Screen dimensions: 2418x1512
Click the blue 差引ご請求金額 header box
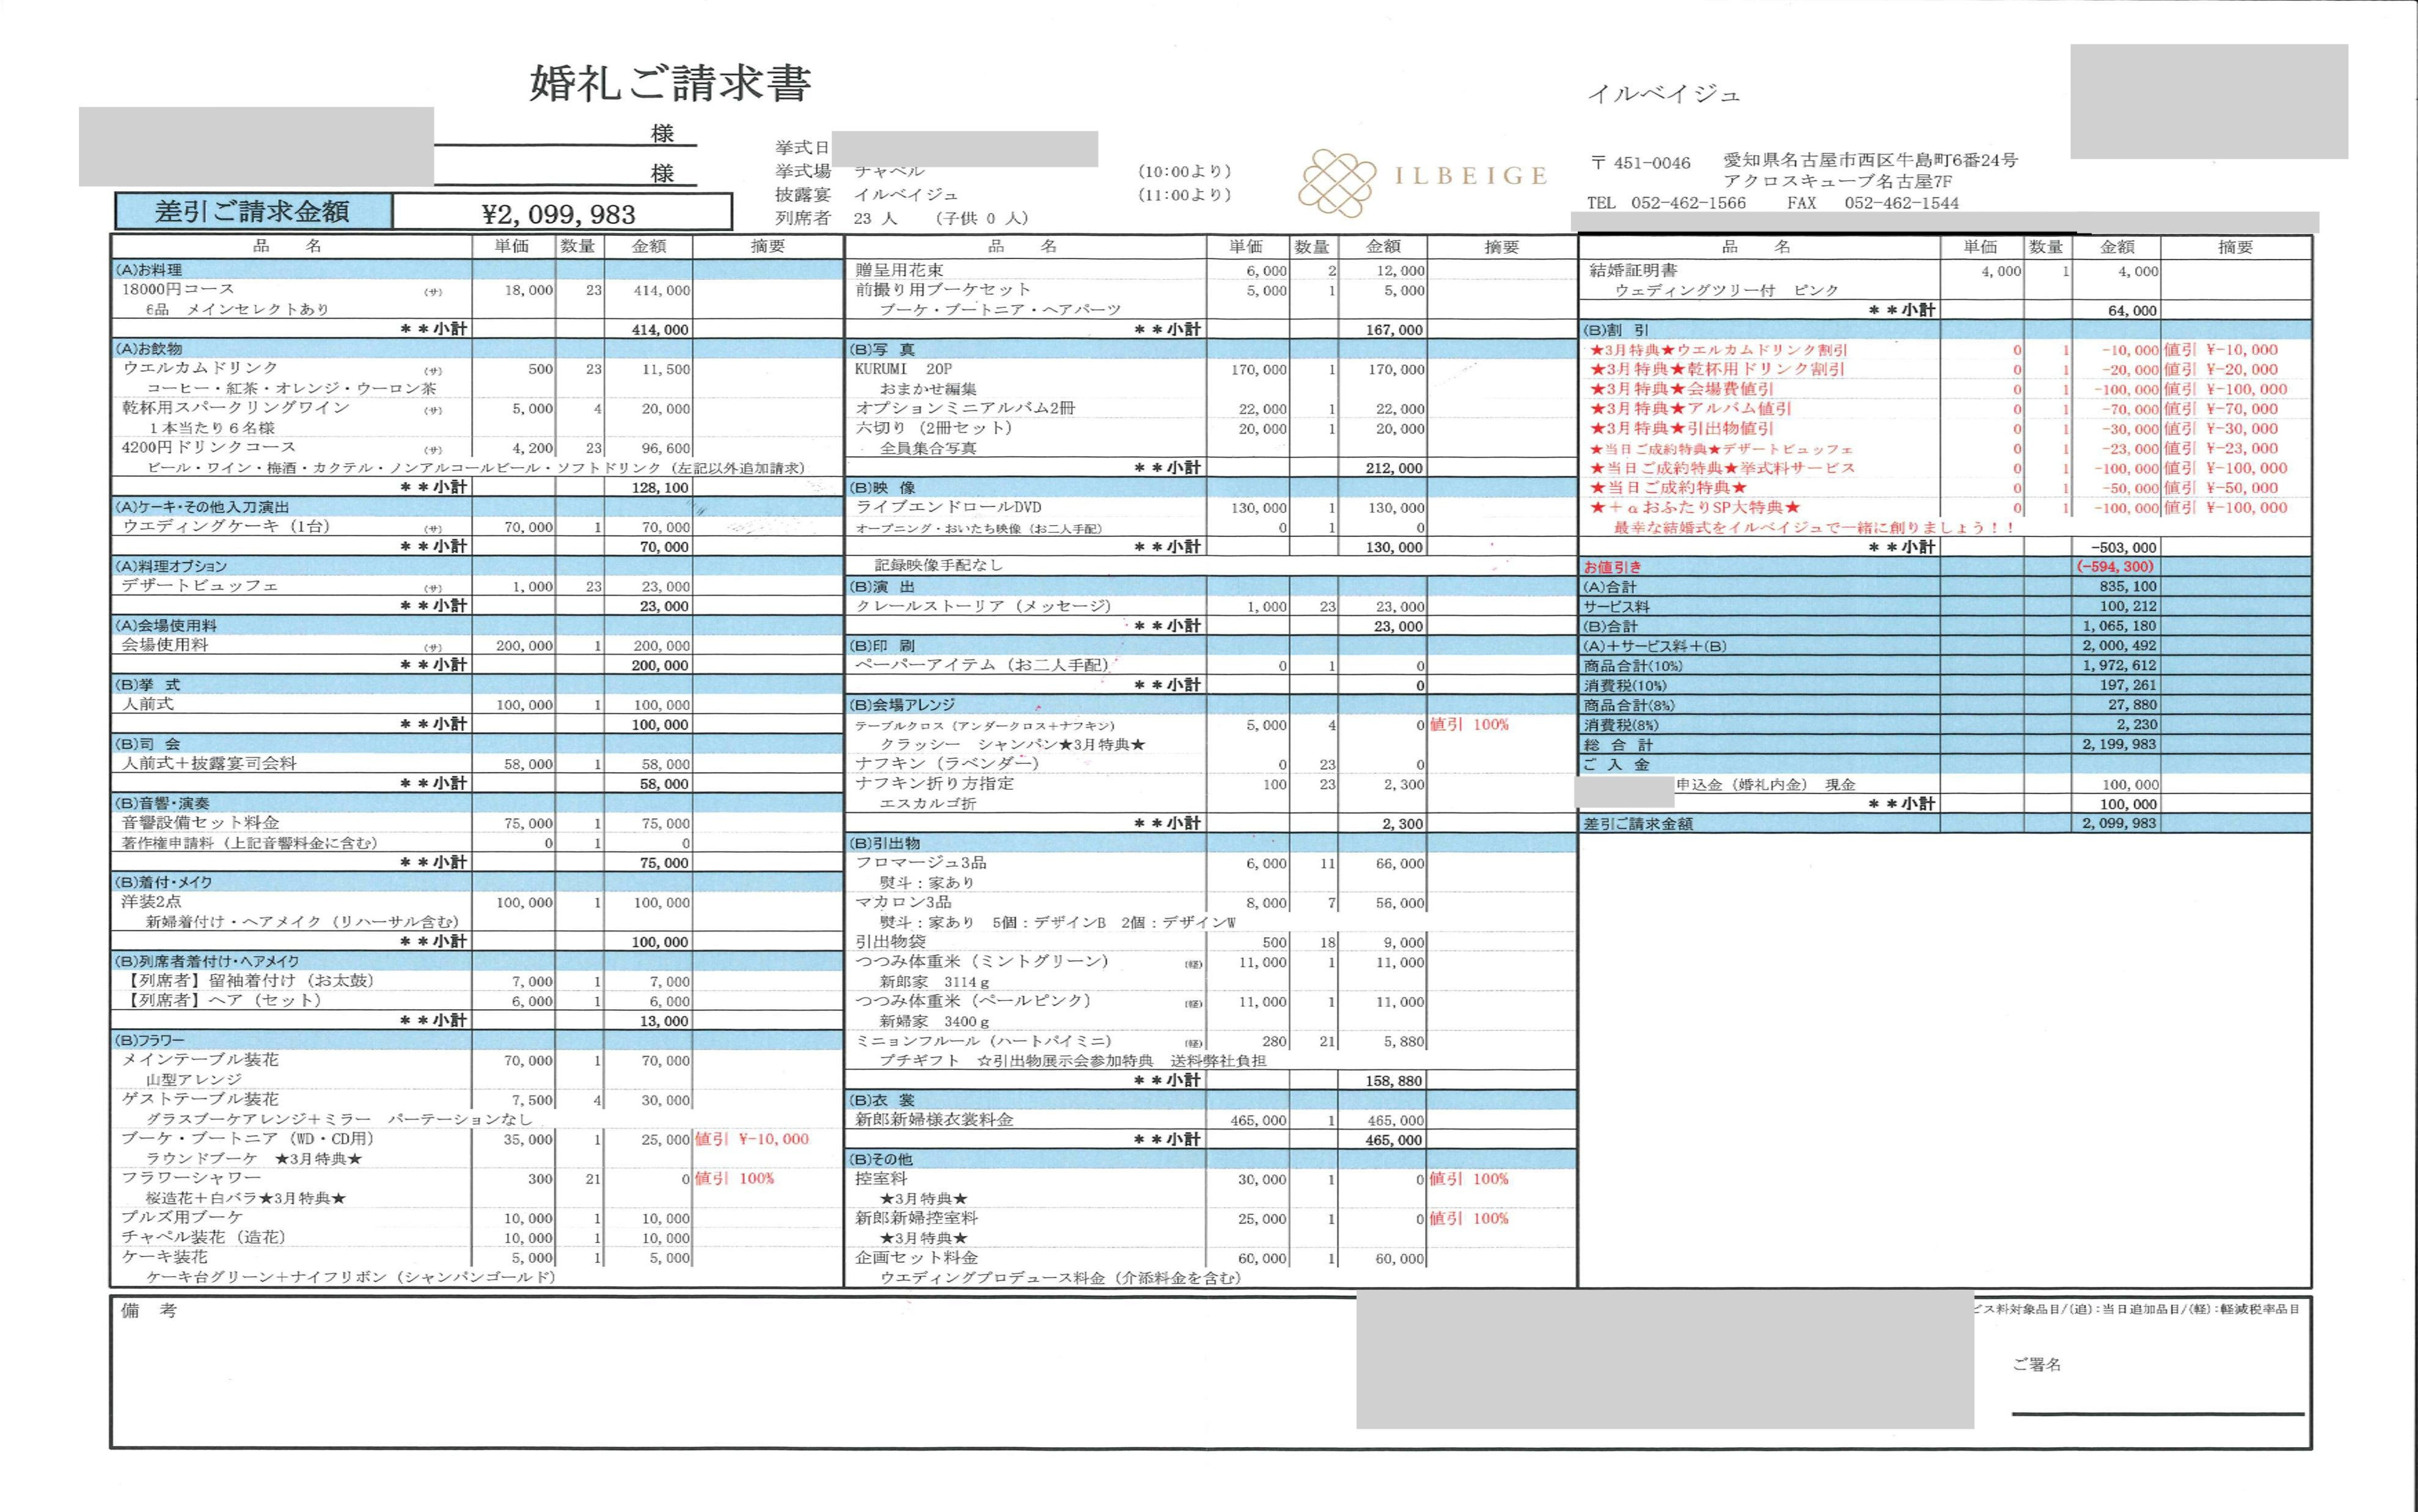tap(252, 211)
